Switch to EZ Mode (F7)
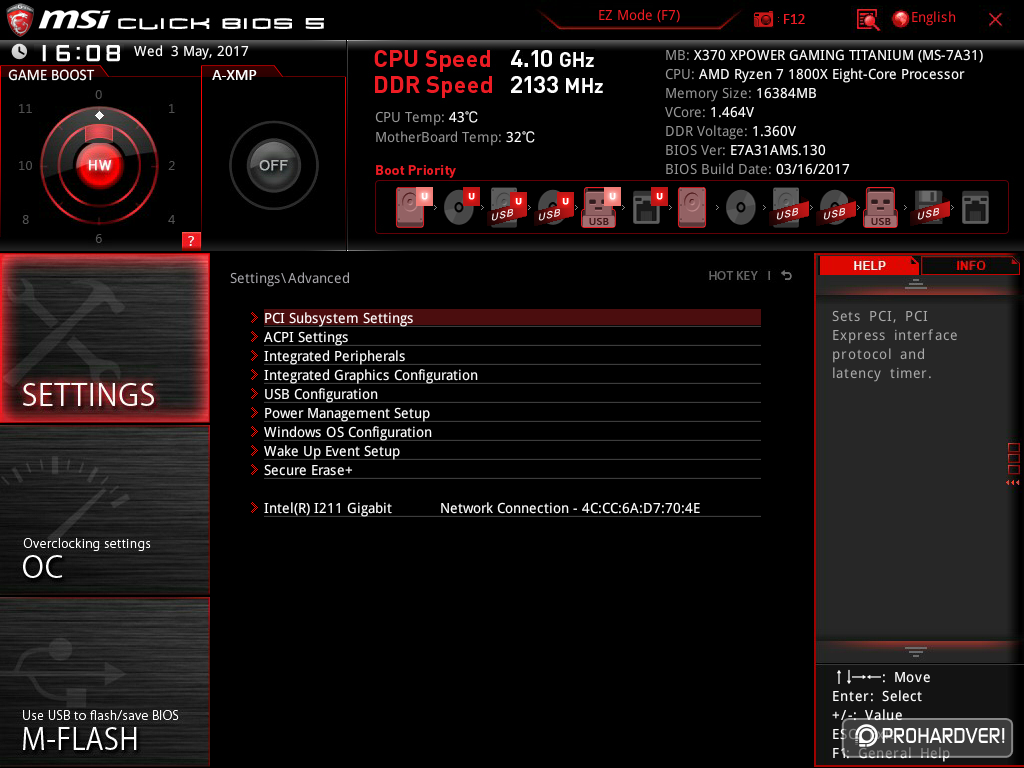This screenshot has width=1024, height=768. click(x=639, y=16)
